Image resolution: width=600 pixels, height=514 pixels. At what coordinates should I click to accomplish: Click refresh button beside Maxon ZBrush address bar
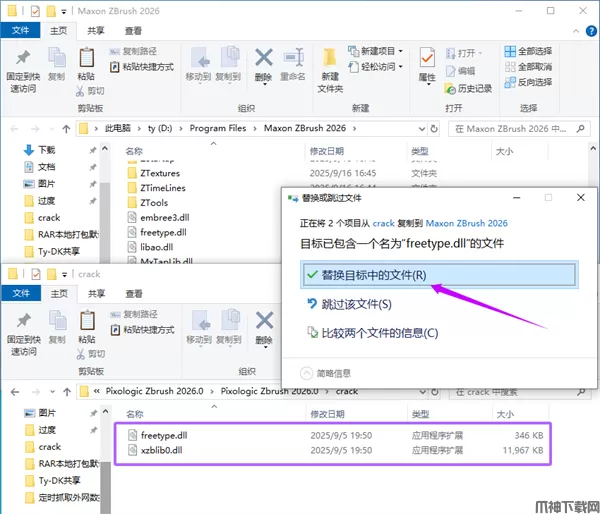click(434, 129)
